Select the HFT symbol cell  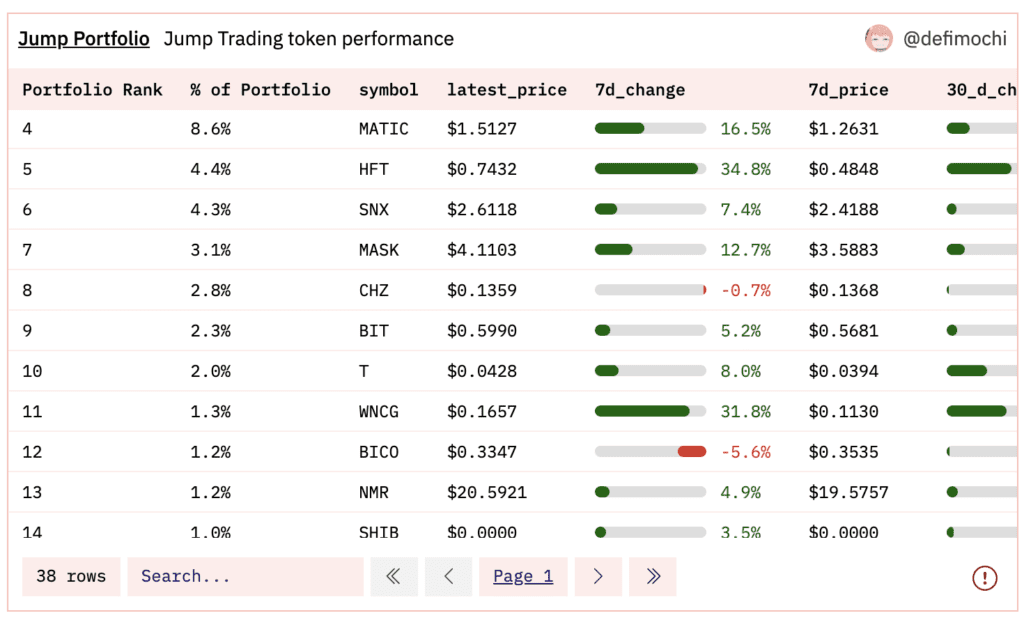[x=374, y=169]
